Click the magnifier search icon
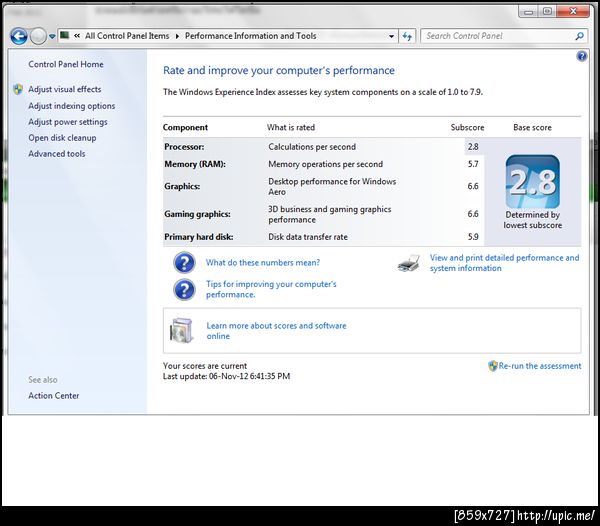 pyautogui.click(x=579, y=36)
